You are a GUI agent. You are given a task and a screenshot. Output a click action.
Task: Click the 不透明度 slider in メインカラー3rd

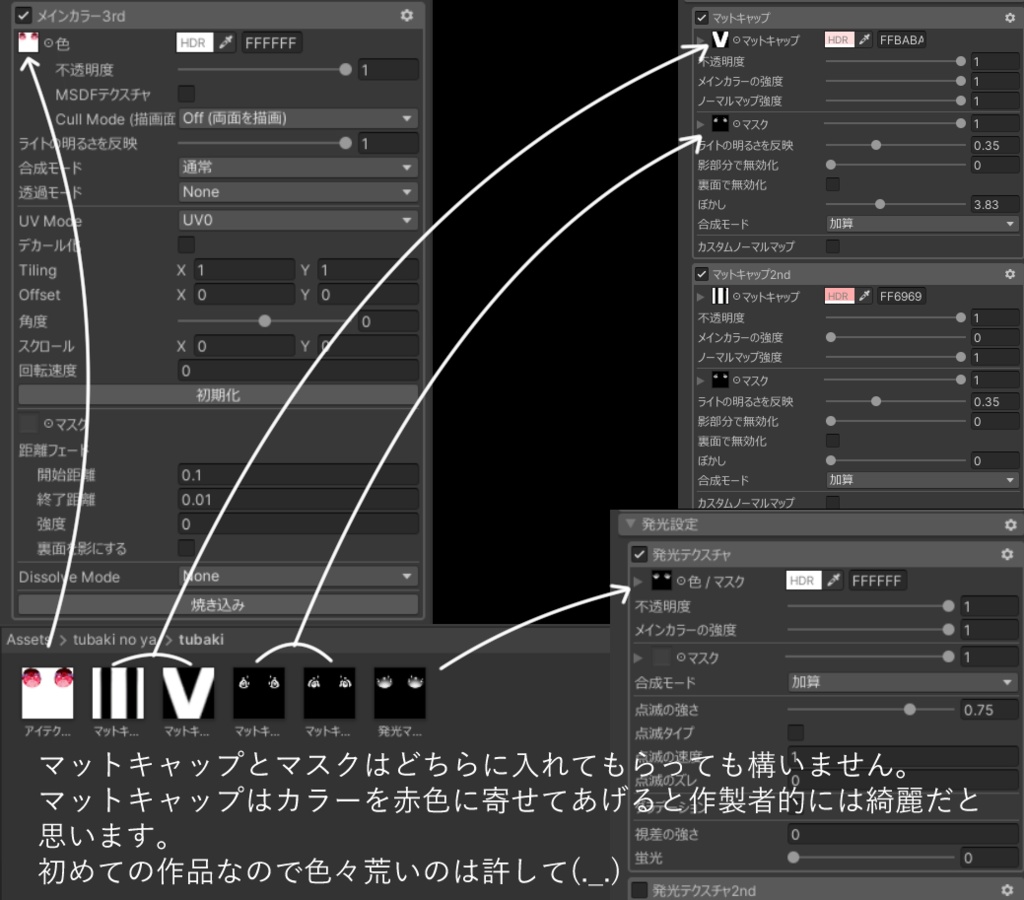[265, 69]
